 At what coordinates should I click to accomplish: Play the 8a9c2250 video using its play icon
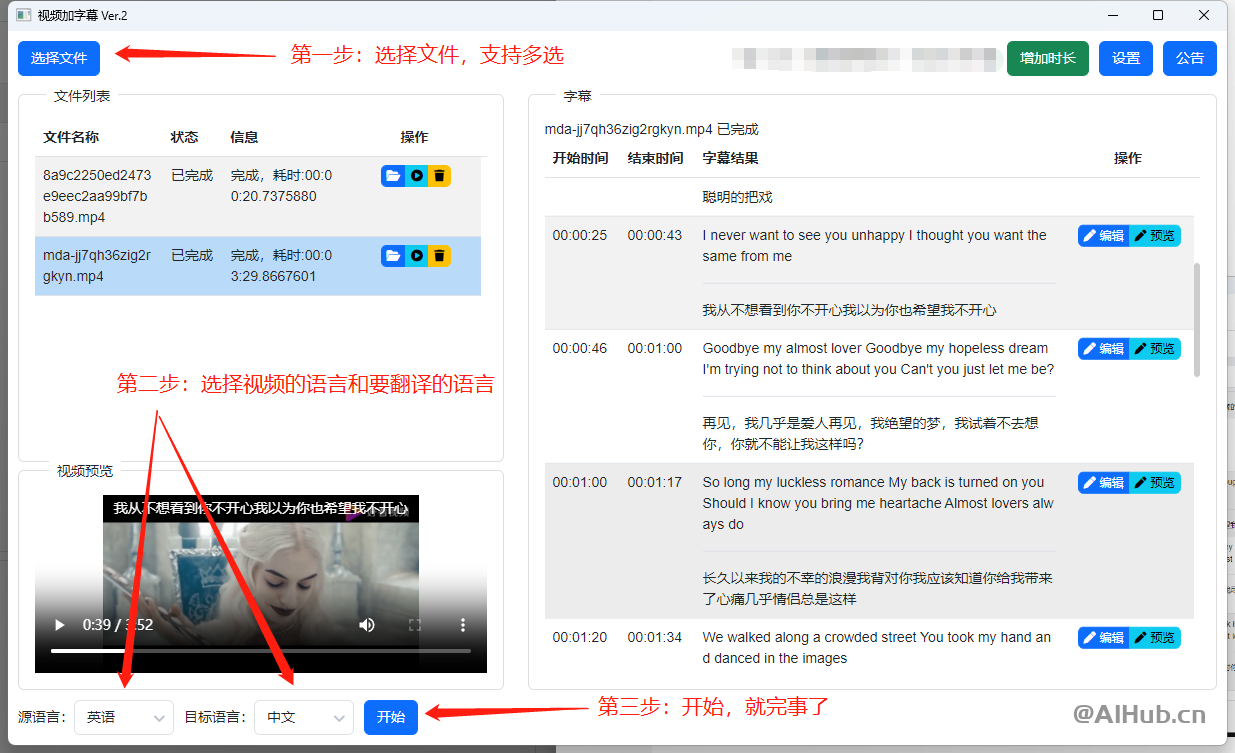click(x=416, y=175)
